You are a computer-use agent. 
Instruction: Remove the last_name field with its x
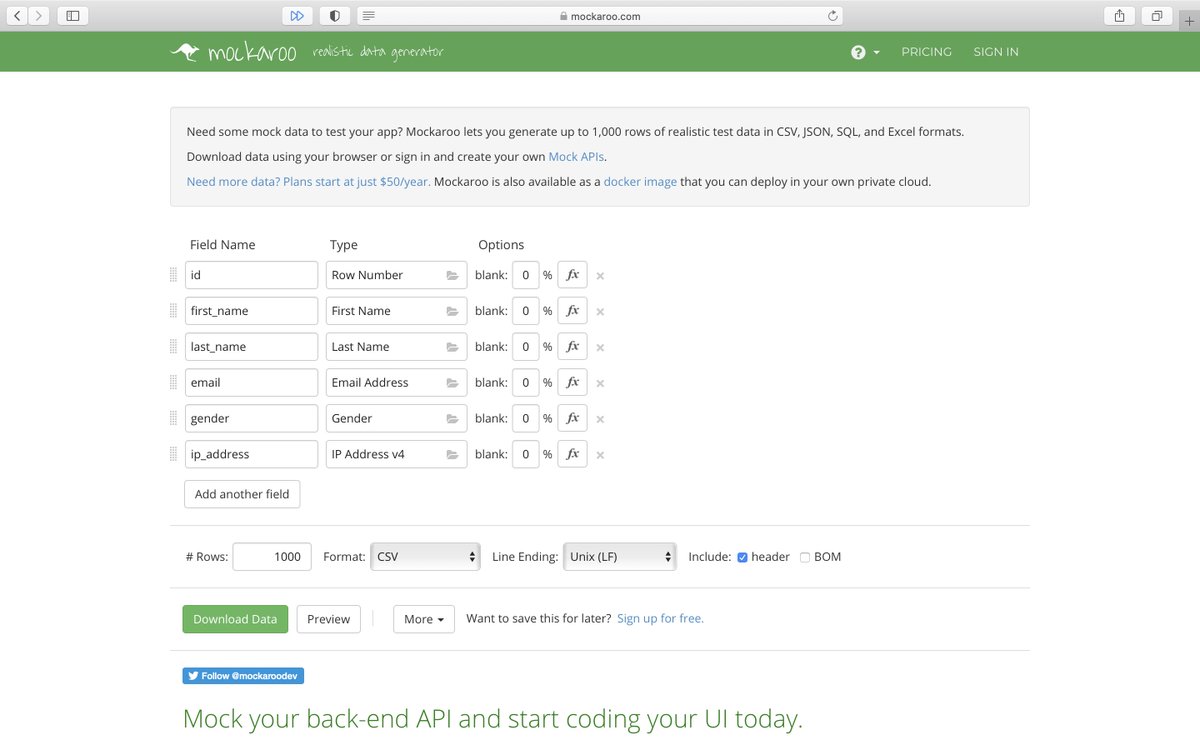[x=600, y=348]
